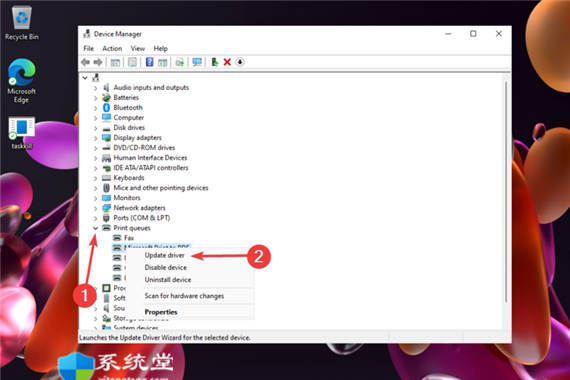Minimize the Device Manager window
The width and height of the screenshot is (570, 380).
448,34
